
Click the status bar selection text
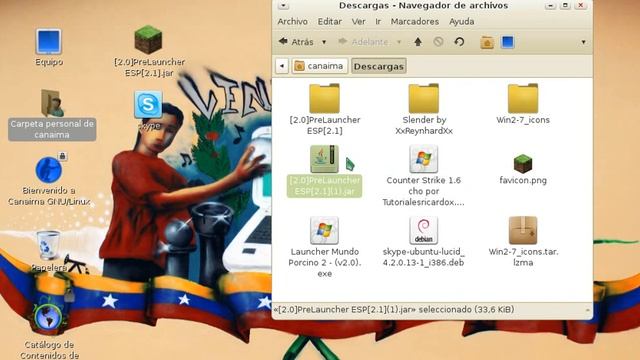pyautogui.click(x=394, y=310)
